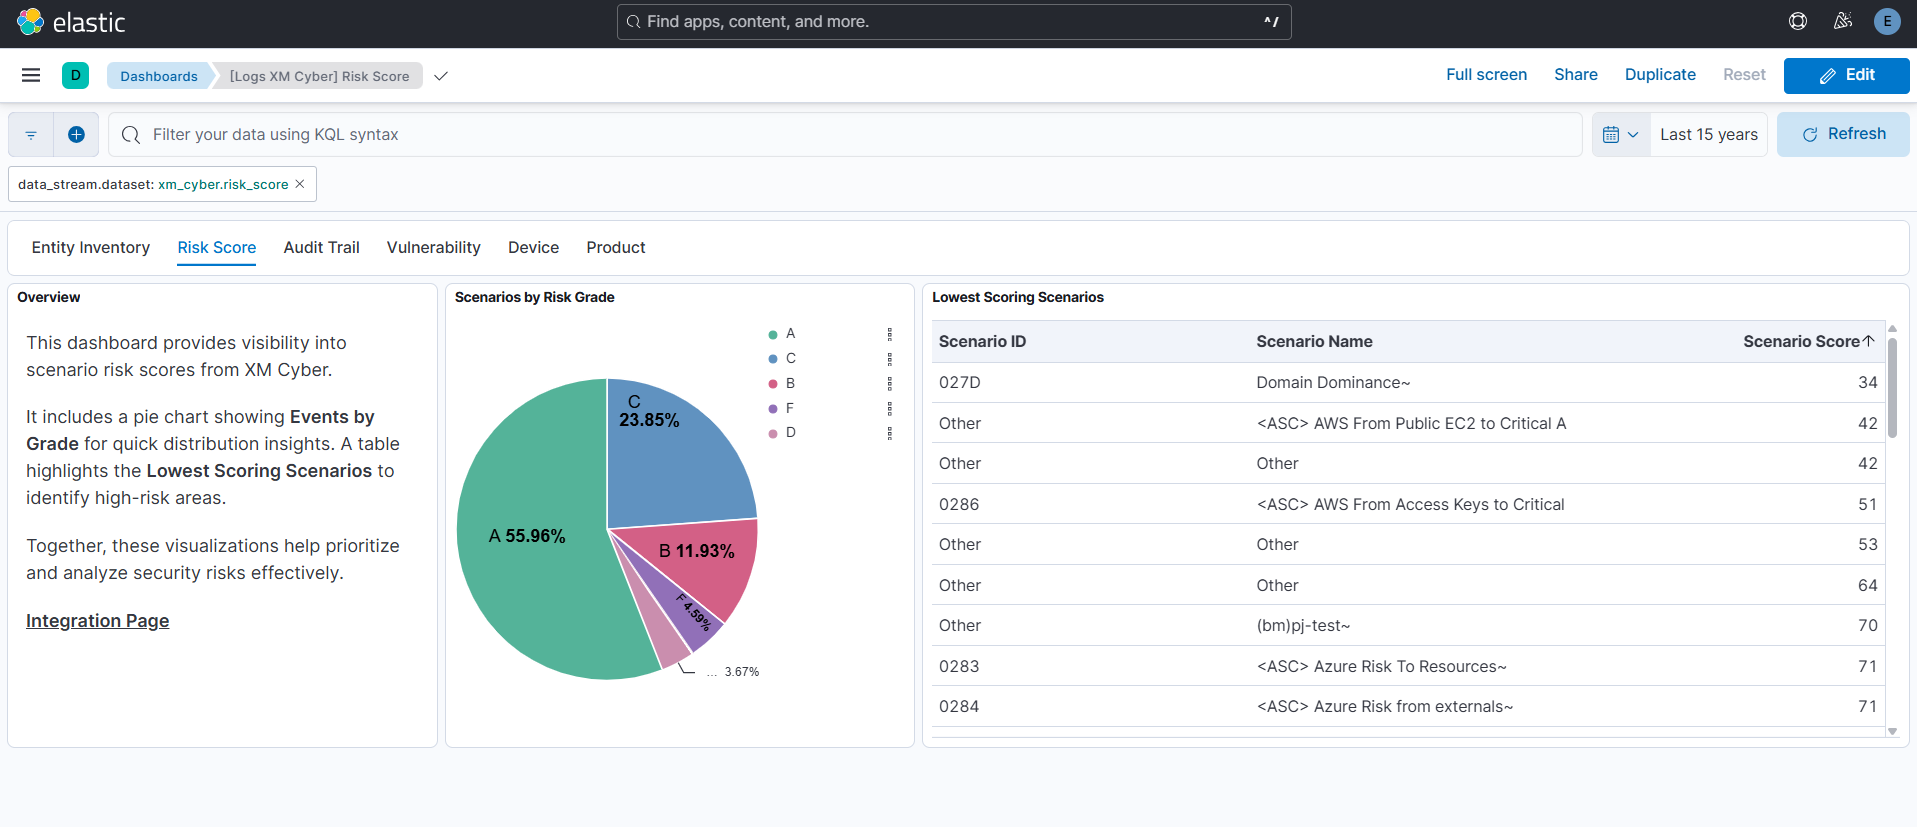Click scenario ID 0286 cell
Screen dimensions: 1917x827
(959, 504)
